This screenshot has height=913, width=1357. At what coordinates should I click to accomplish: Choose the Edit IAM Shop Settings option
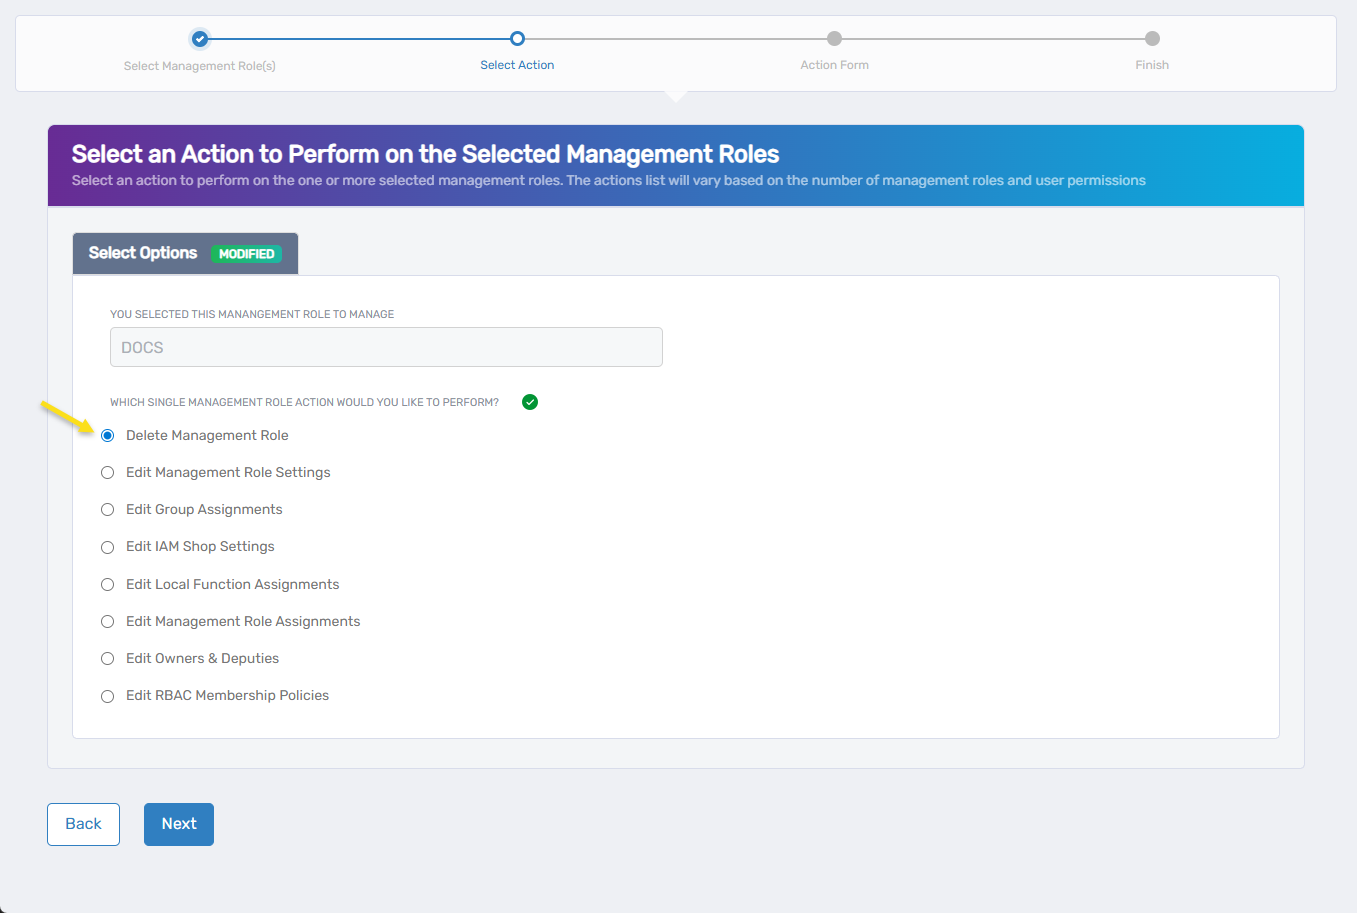pos(107,547)
